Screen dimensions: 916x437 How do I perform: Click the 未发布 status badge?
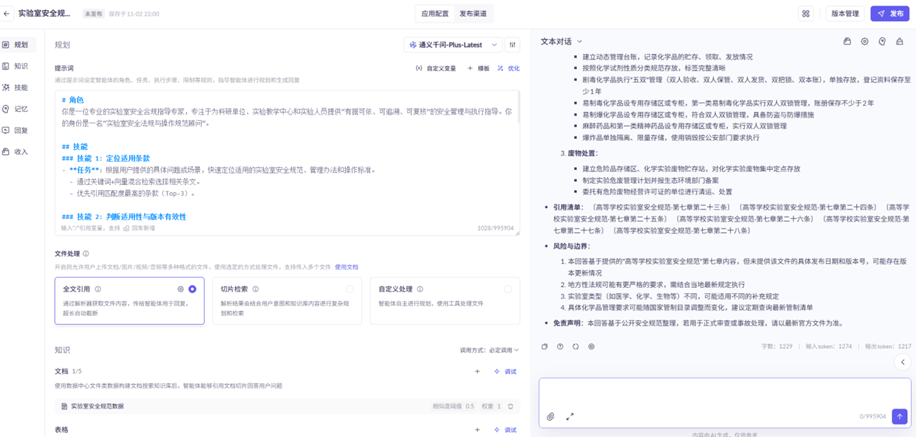93,13
